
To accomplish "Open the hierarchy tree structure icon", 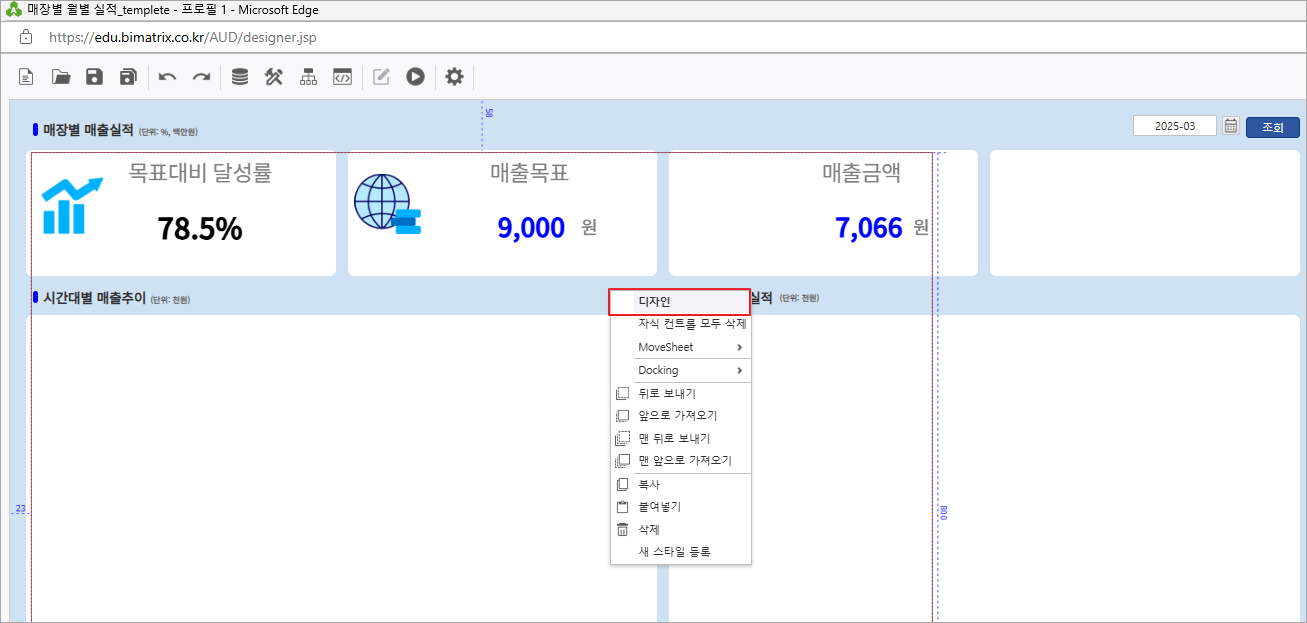I will click(x=308, y=77).
